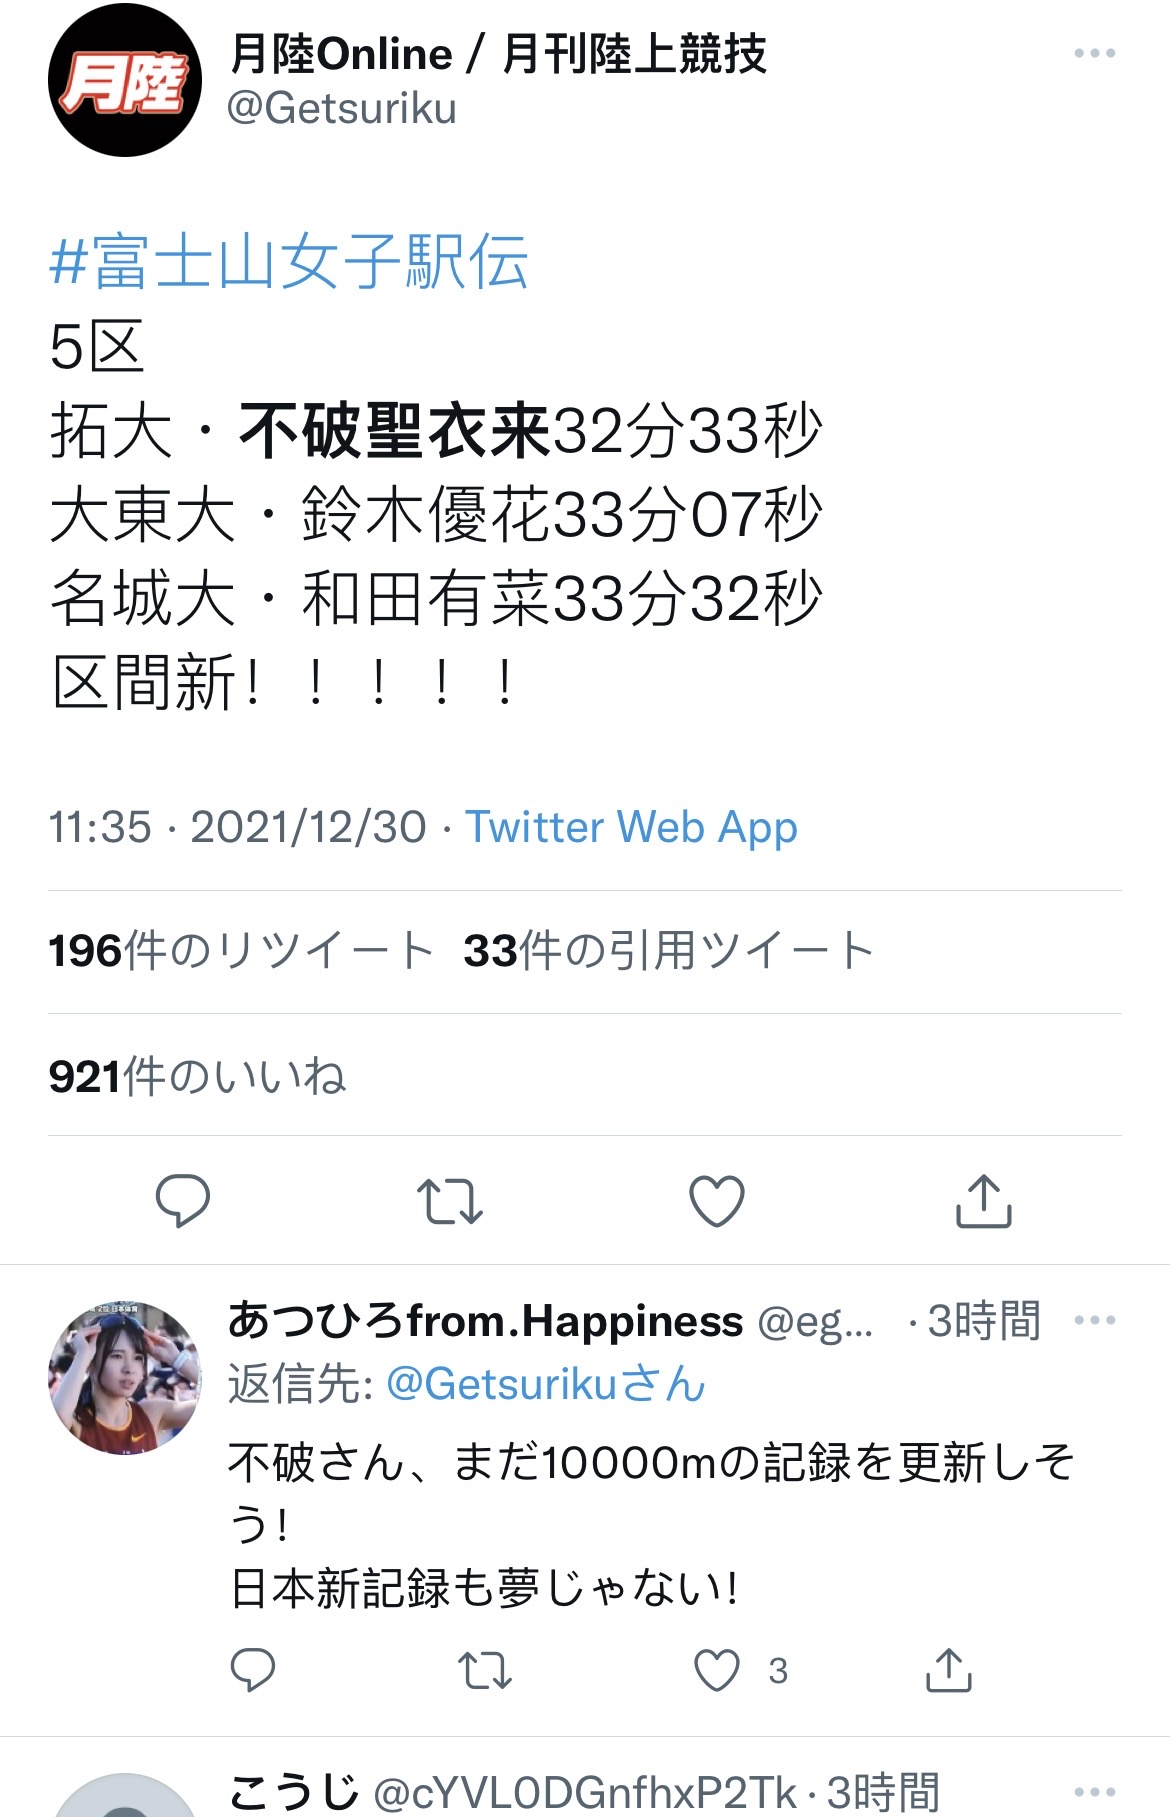View the 196件のリツイート list
The width and height of the screenshot is (1170, 1817).
pyautogui.click(x=240, y=951)
